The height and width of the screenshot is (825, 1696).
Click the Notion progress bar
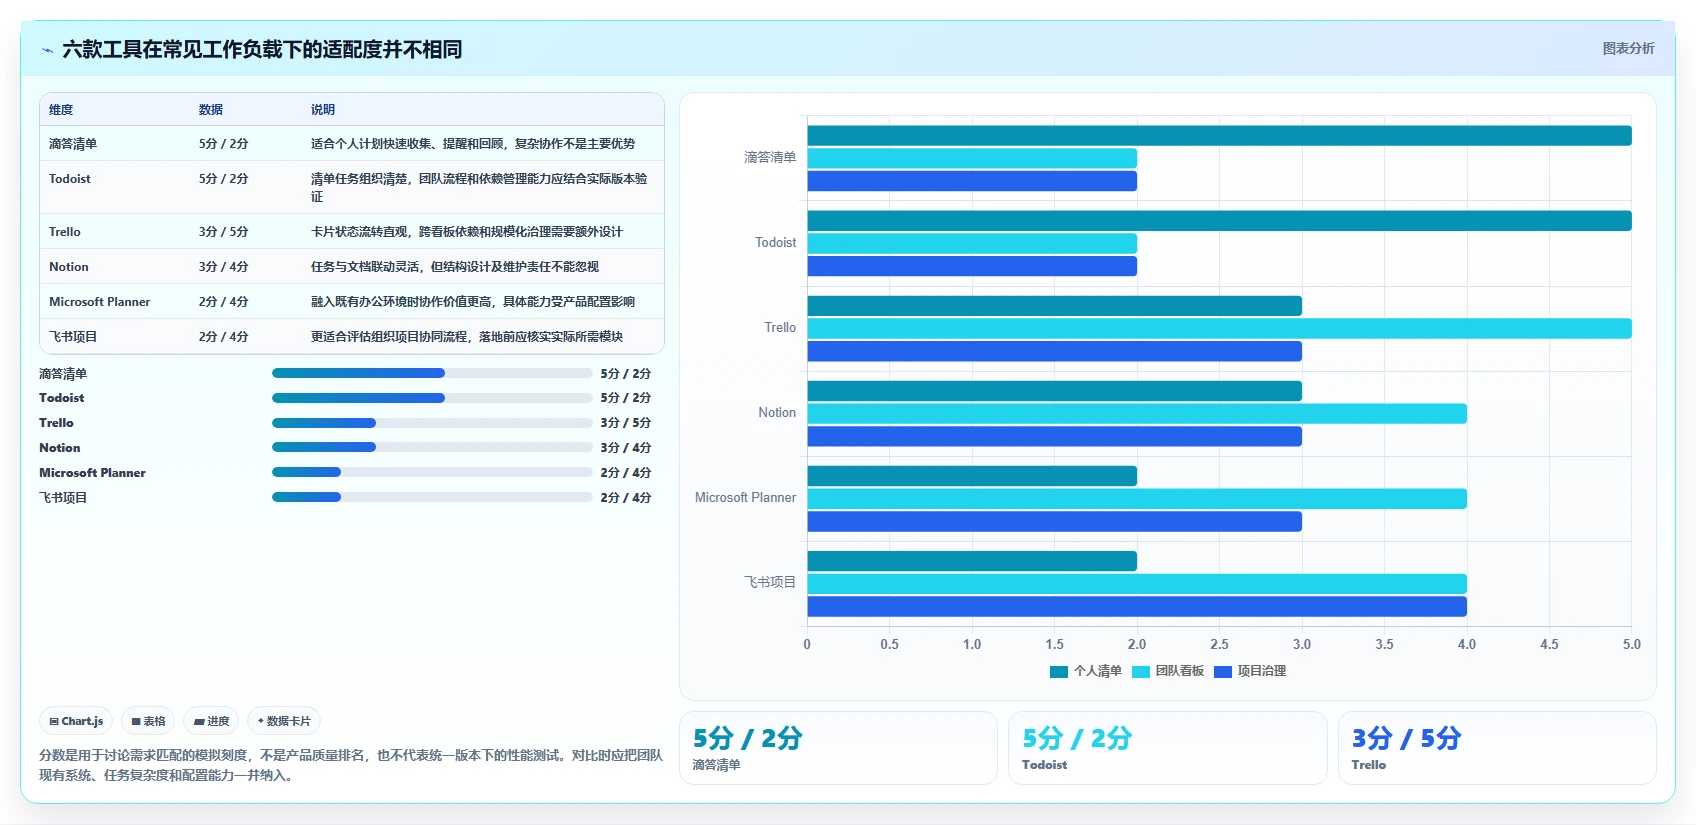[x=432, y=447]
